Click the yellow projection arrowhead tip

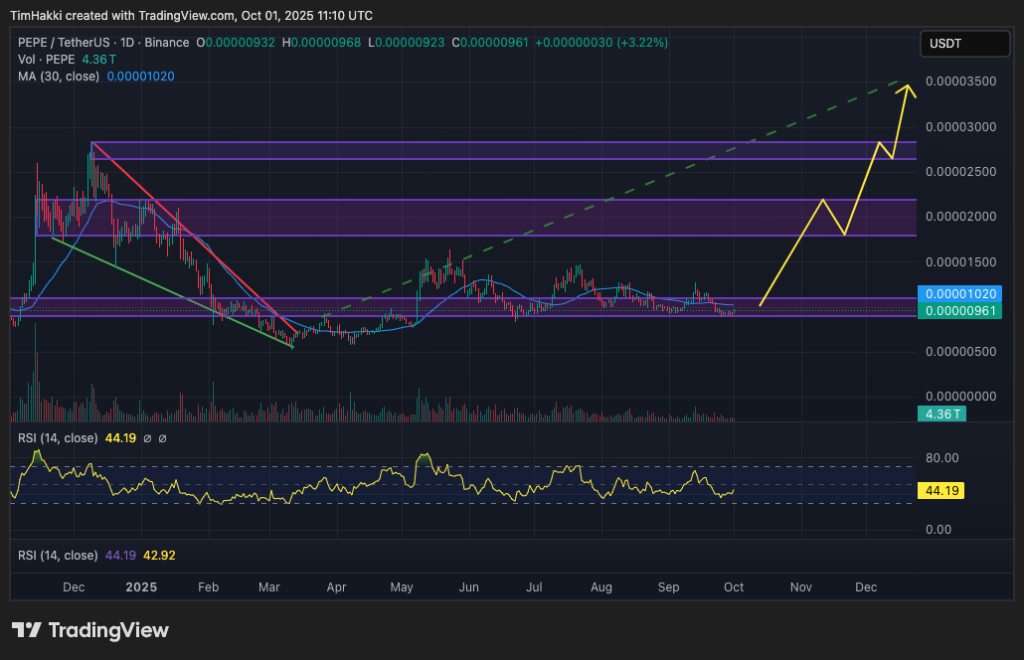click(908, 87)
